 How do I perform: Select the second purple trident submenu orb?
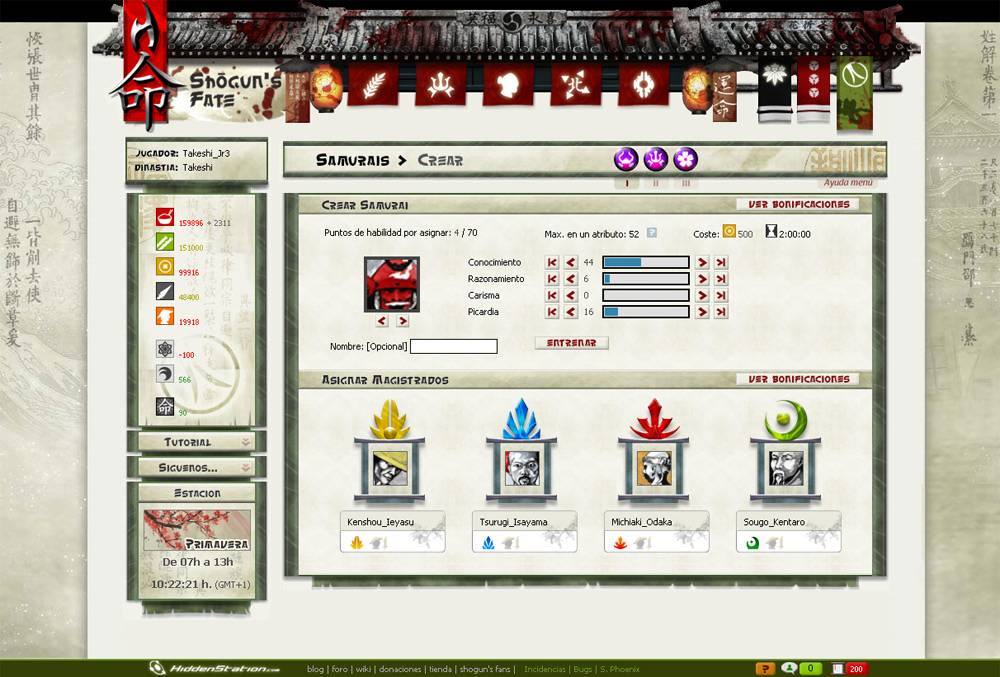tap(656, 159)
